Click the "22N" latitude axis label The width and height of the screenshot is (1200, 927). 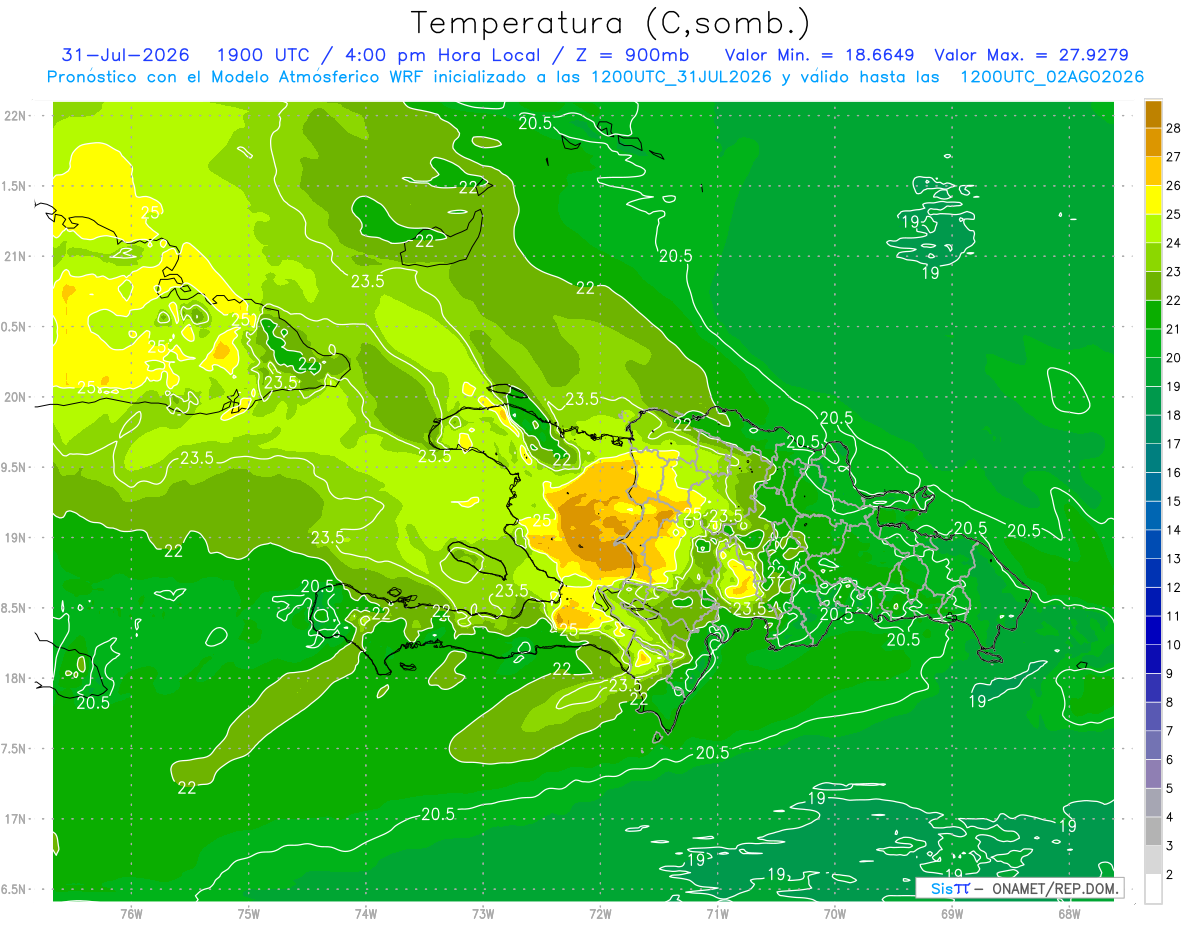14,116
